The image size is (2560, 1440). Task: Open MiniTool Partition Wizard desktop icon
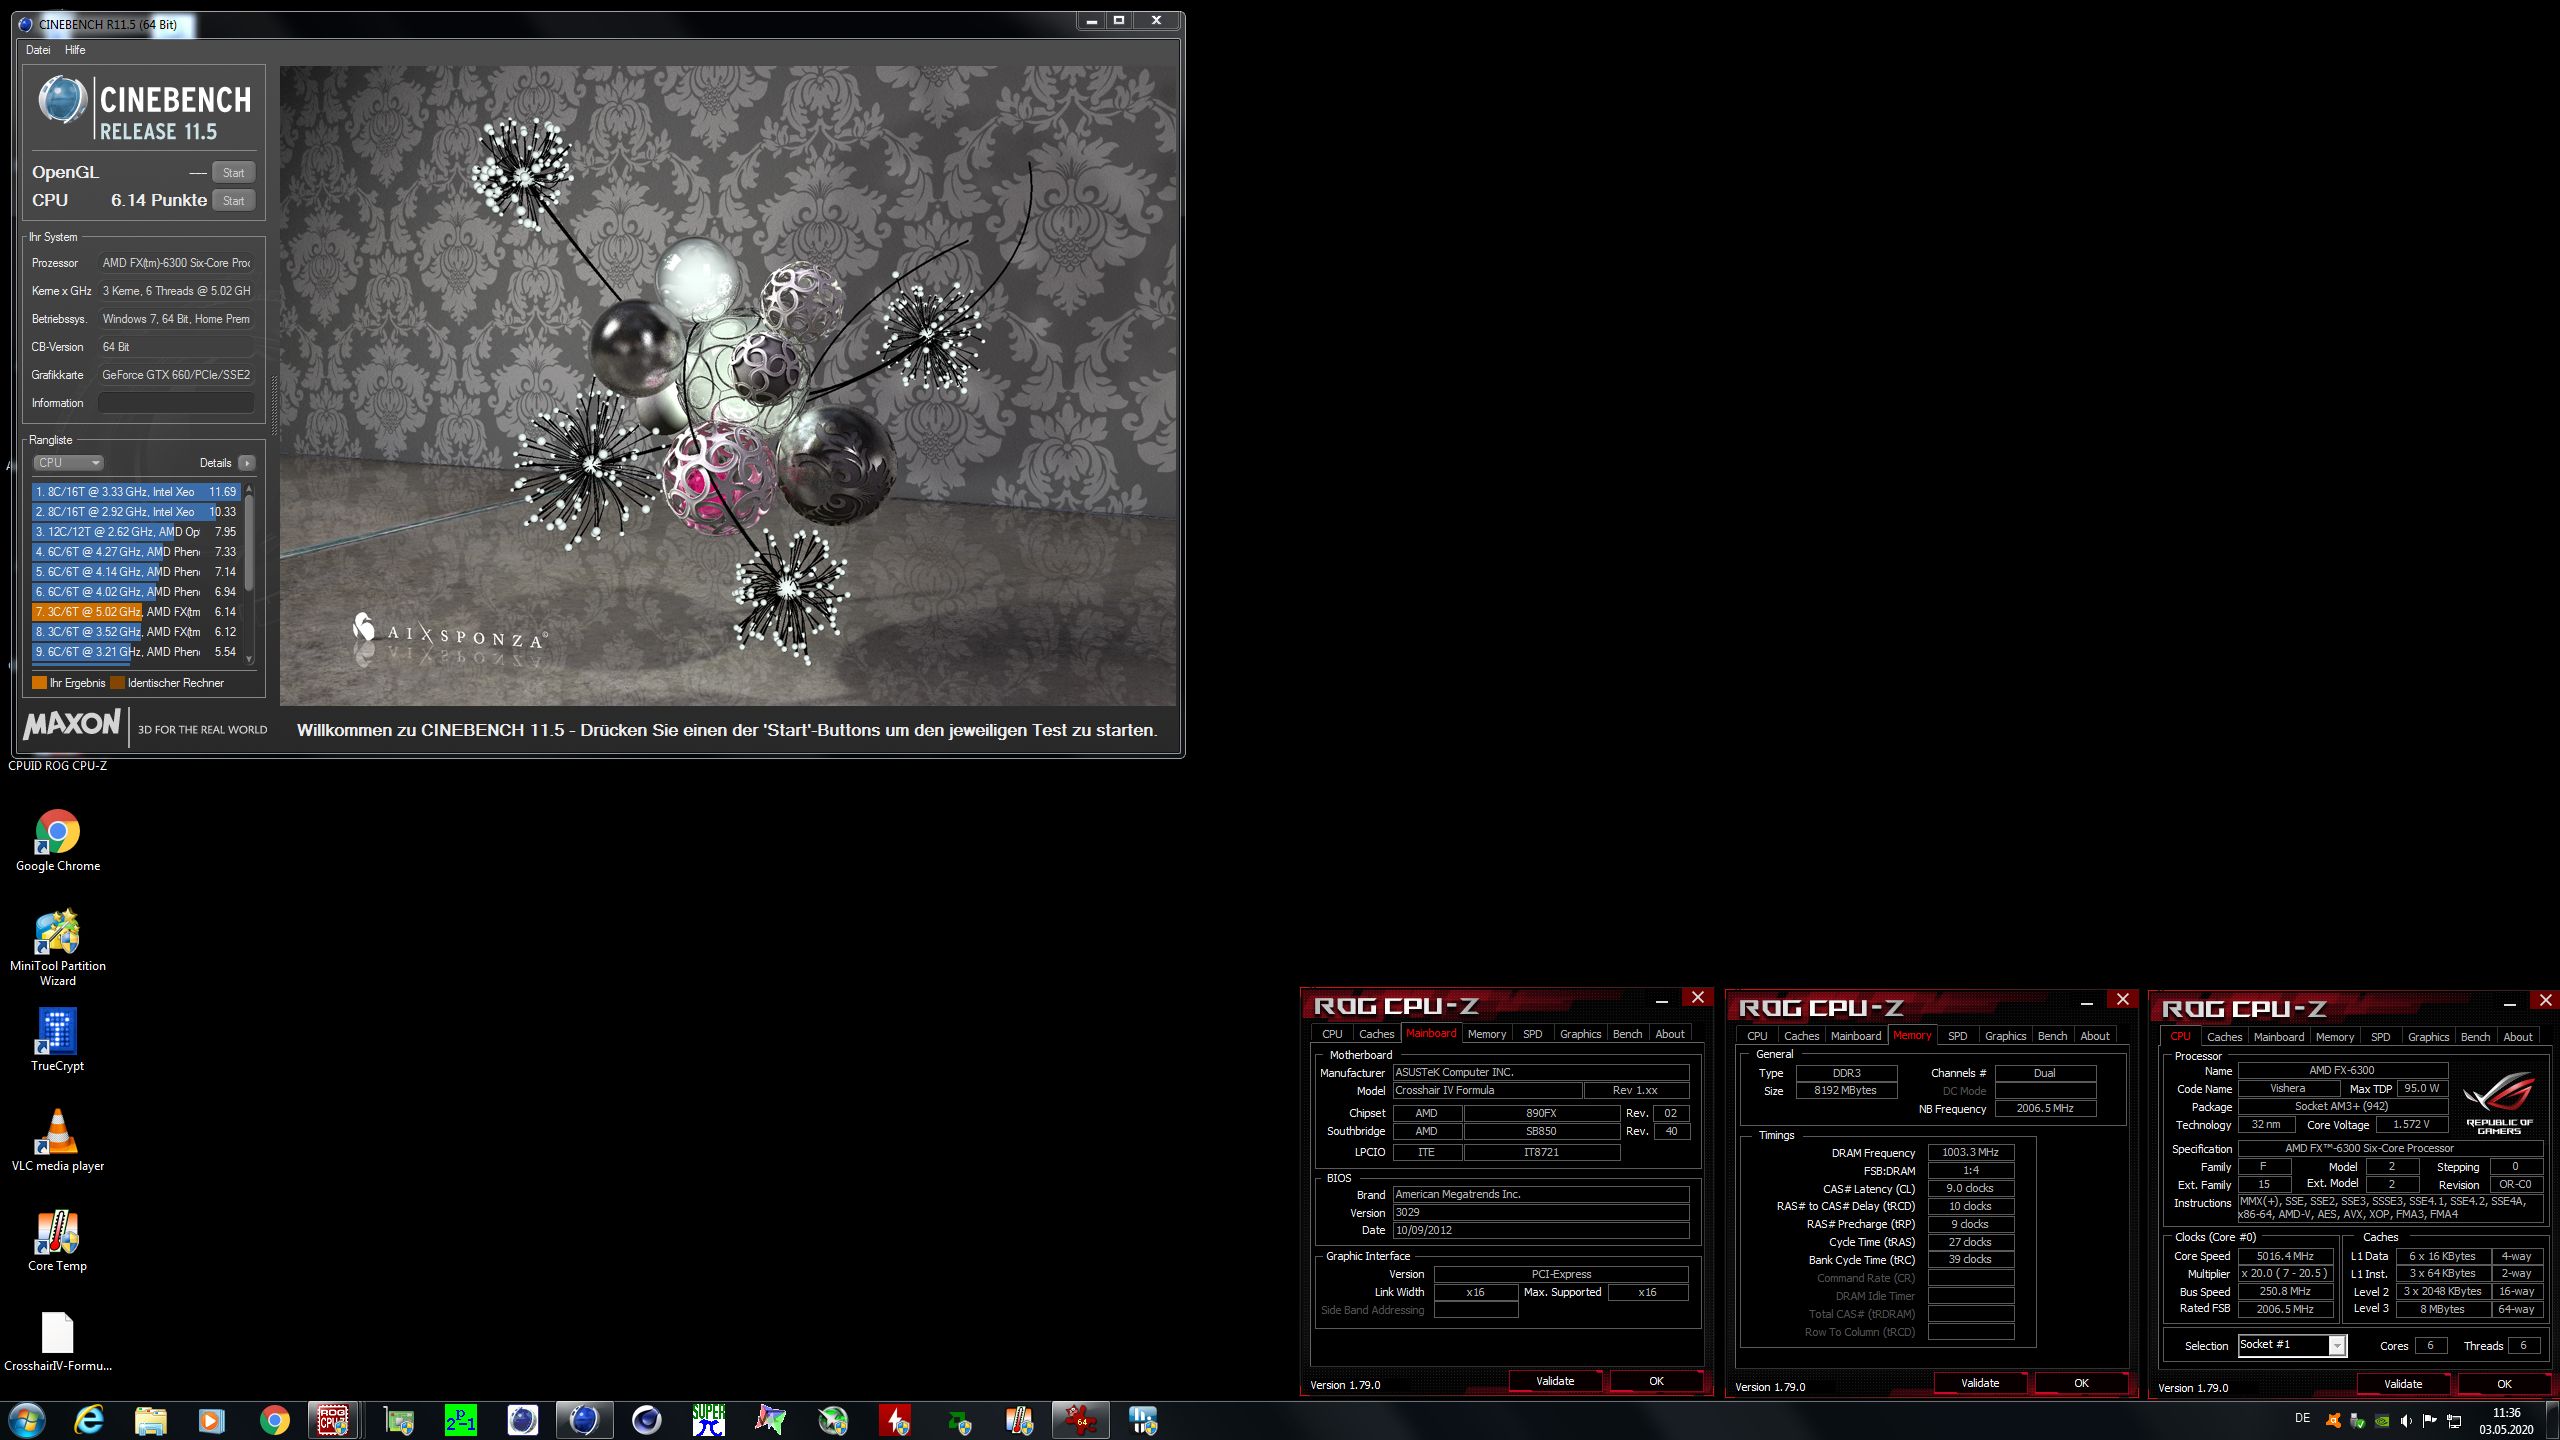(x=57, y=947)
